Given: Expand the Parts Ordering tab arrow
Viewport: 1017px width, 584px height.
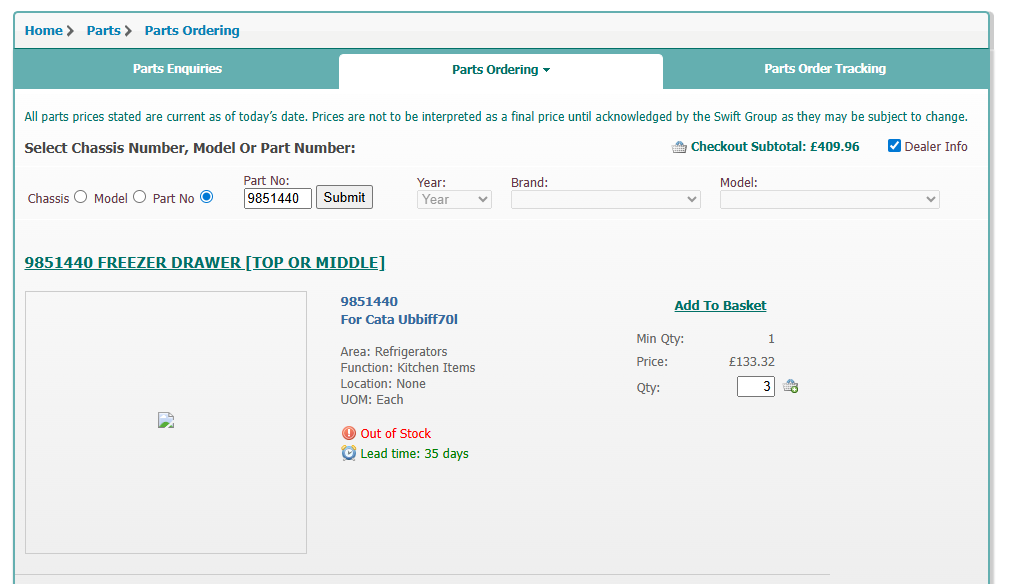Looking at the screenshot, I should pos(546,70).
